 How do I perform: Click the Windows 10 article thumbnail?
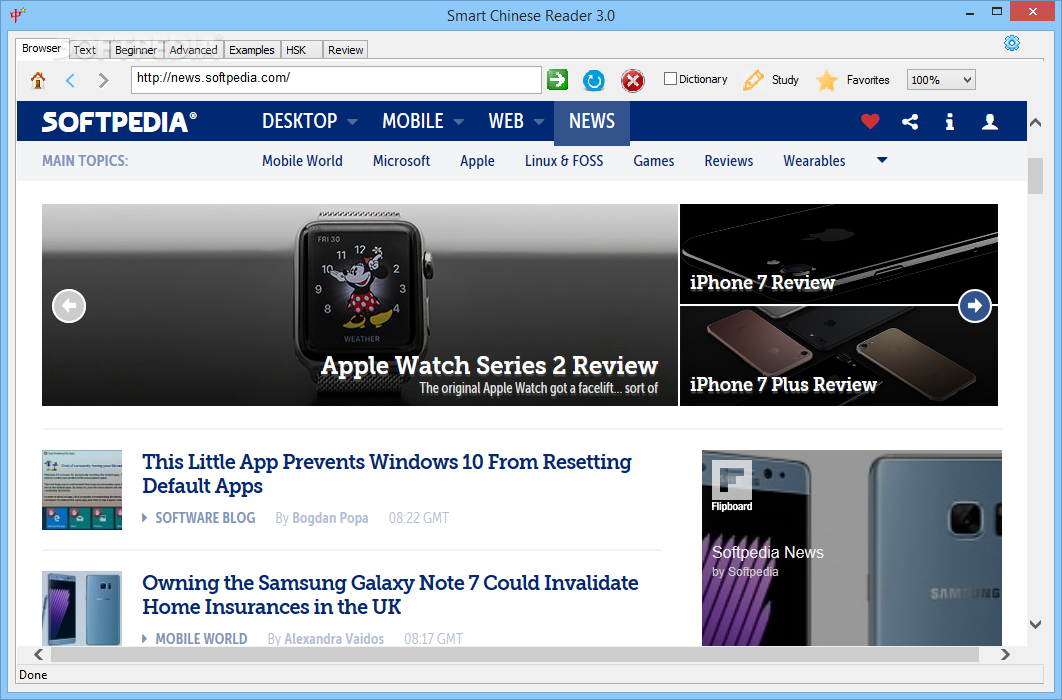tap(82, 489)
